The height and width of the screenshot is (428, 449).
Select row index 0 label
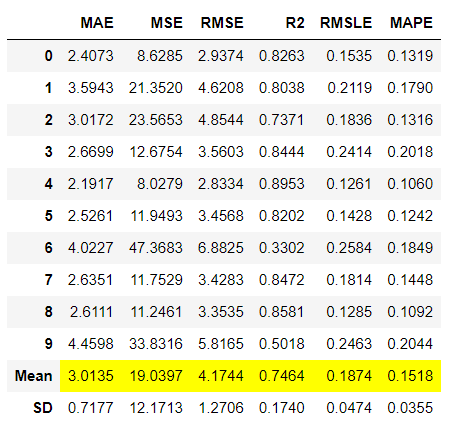pyautogui.click(x=49, y=56)
